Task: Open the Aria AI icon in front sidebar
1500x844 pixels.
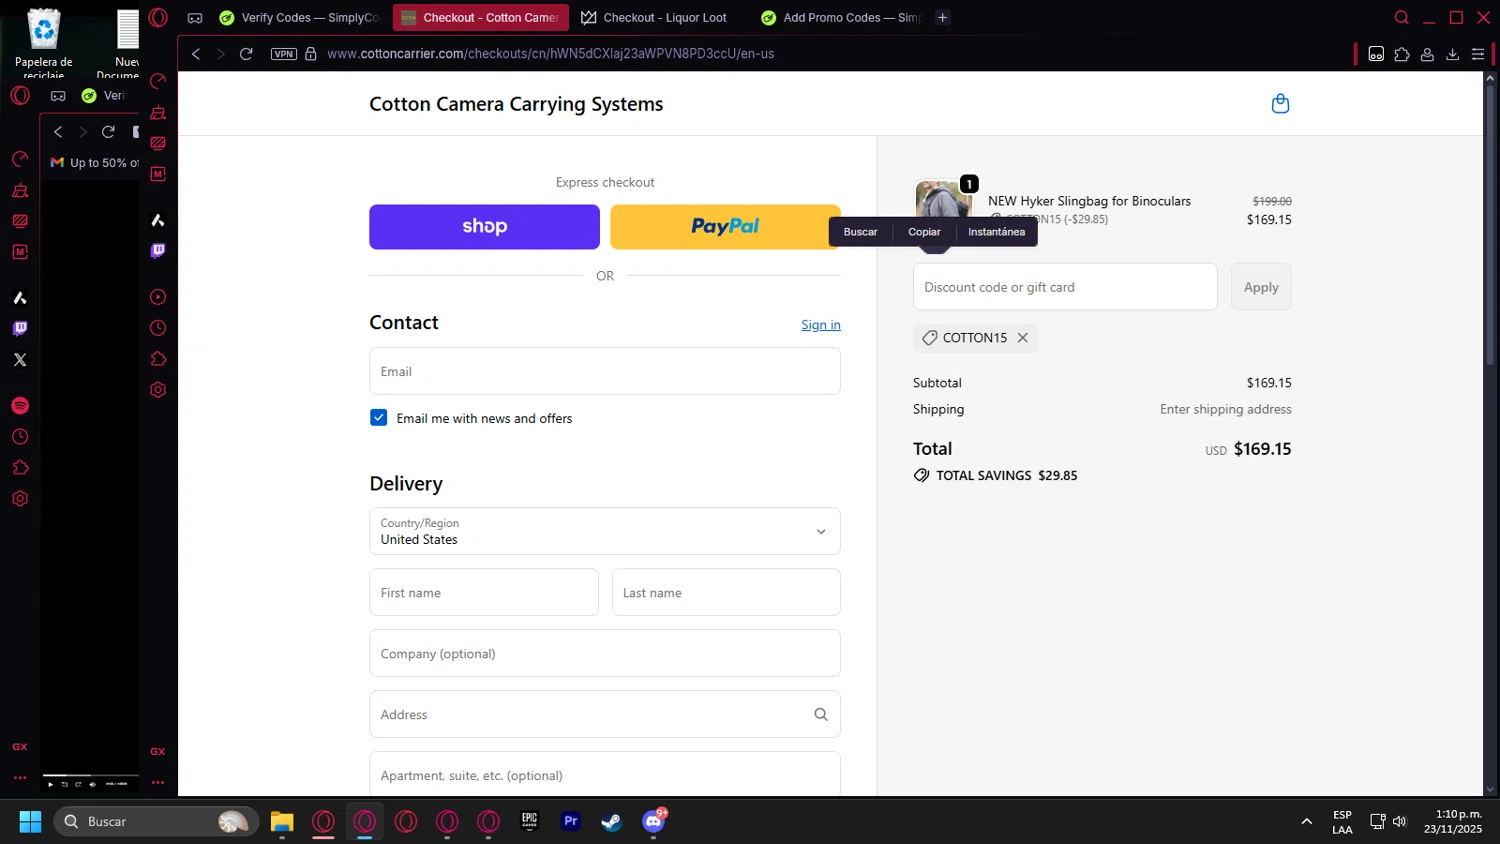Action: pyautogui.click(x=158, y=220)
